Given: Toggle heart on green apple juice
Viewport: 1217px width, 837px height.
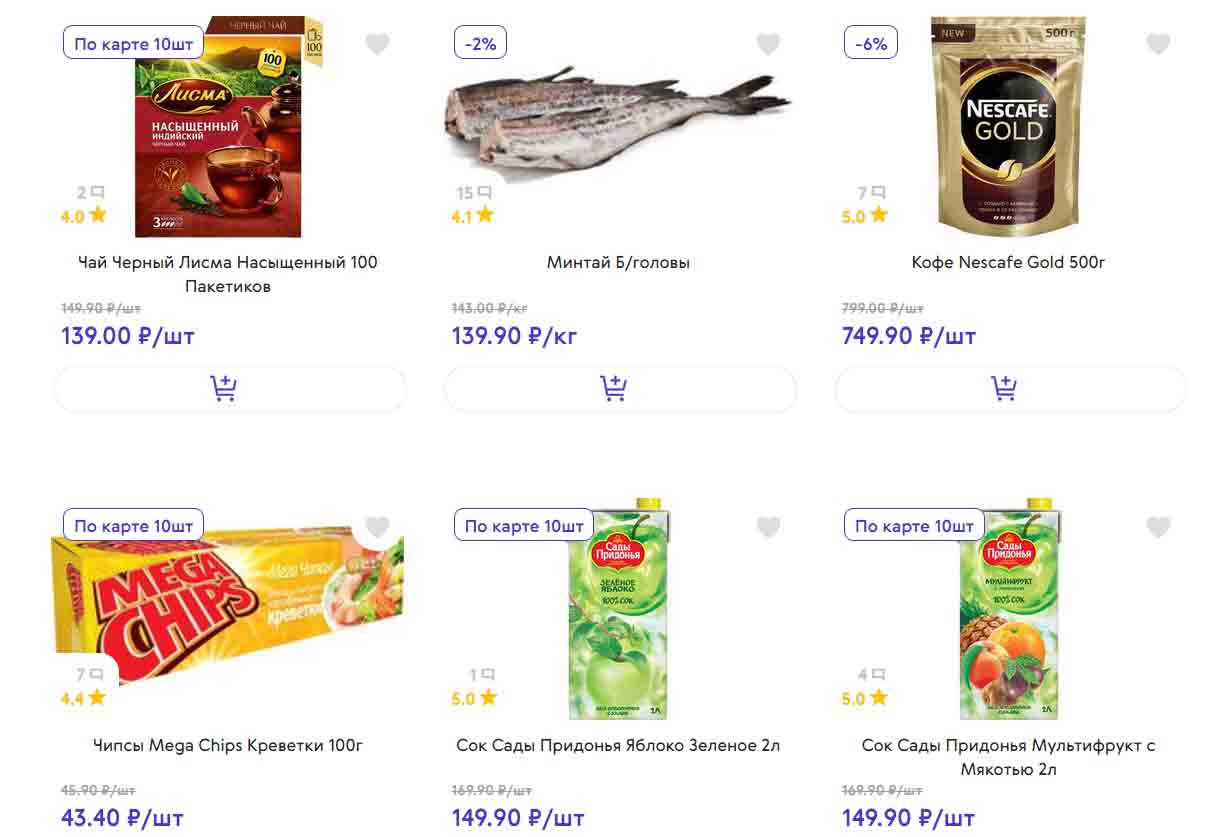Looking at the screenshot, I should pyautogui.click(x=768, y=527).
